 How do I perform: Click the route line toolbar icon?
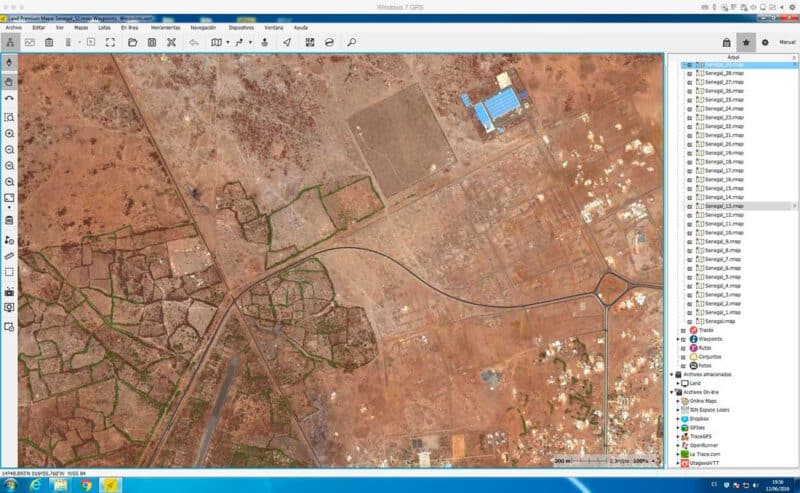[239, 42]
